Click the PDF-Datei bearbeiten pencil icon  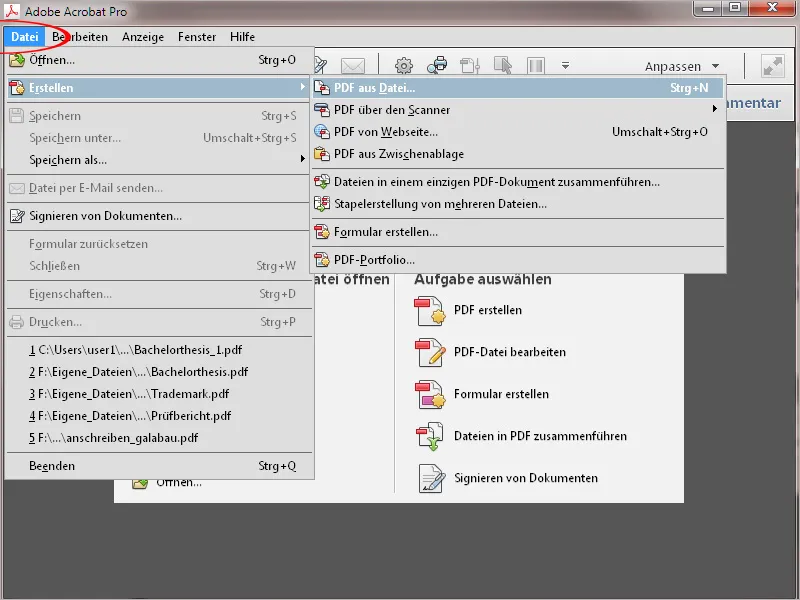click(430, 353)
